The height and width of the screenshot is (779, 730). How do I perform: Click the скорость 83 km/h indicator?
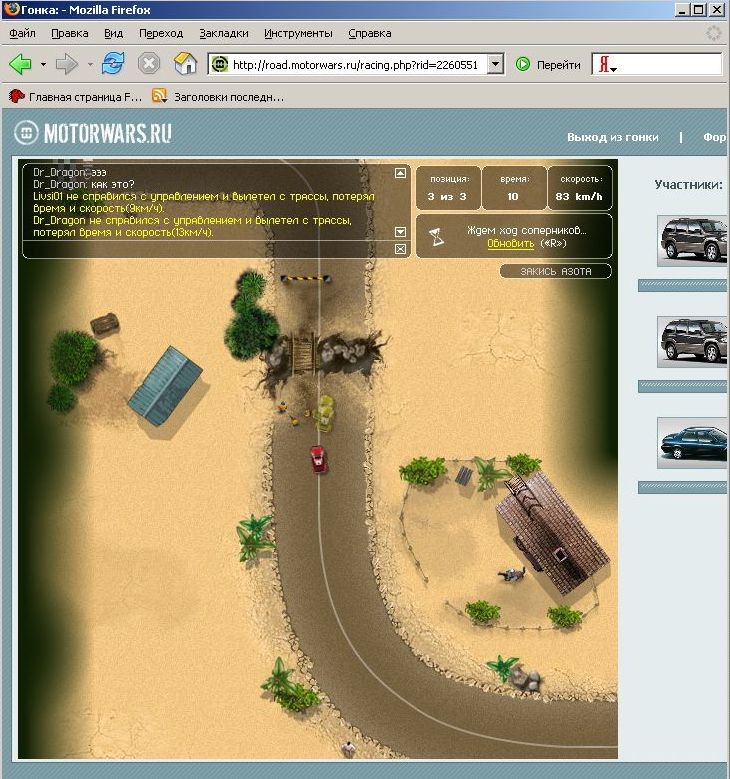pos(580,188)
